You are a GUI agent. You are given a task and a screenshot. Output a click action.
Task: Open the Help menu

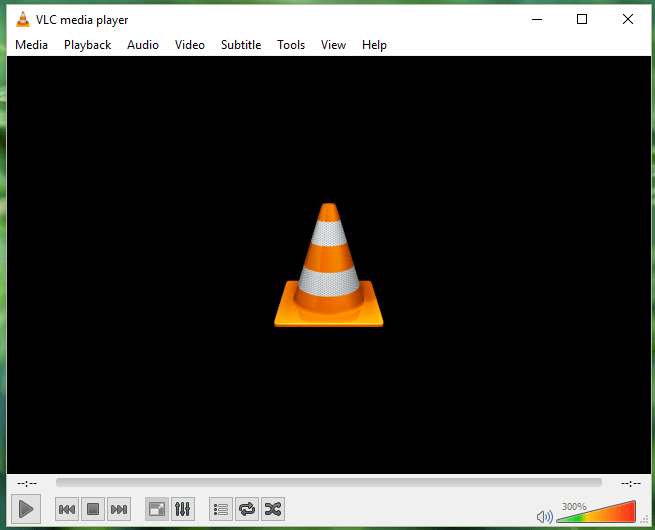pos(374,45)
